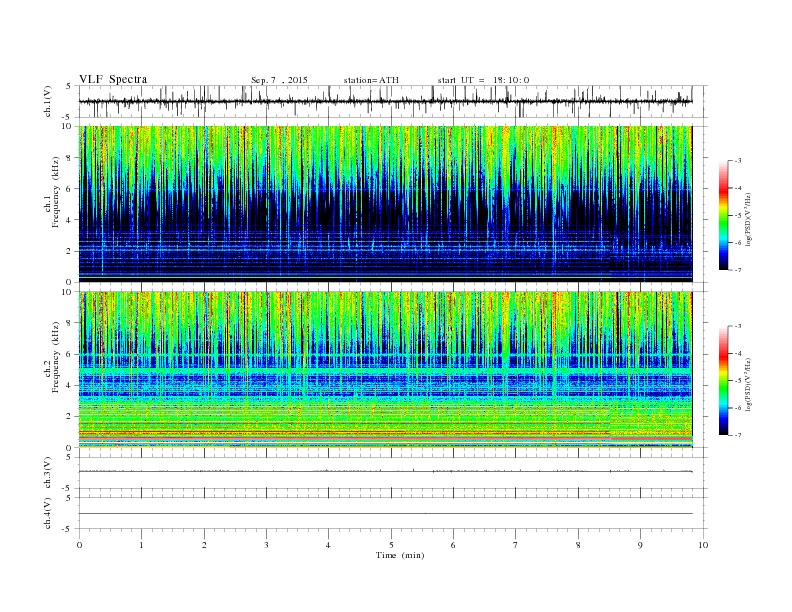
Task: Click the "ch.1(V)" waveform axis label
Action: pyautogui.click(x=48, y=101)
